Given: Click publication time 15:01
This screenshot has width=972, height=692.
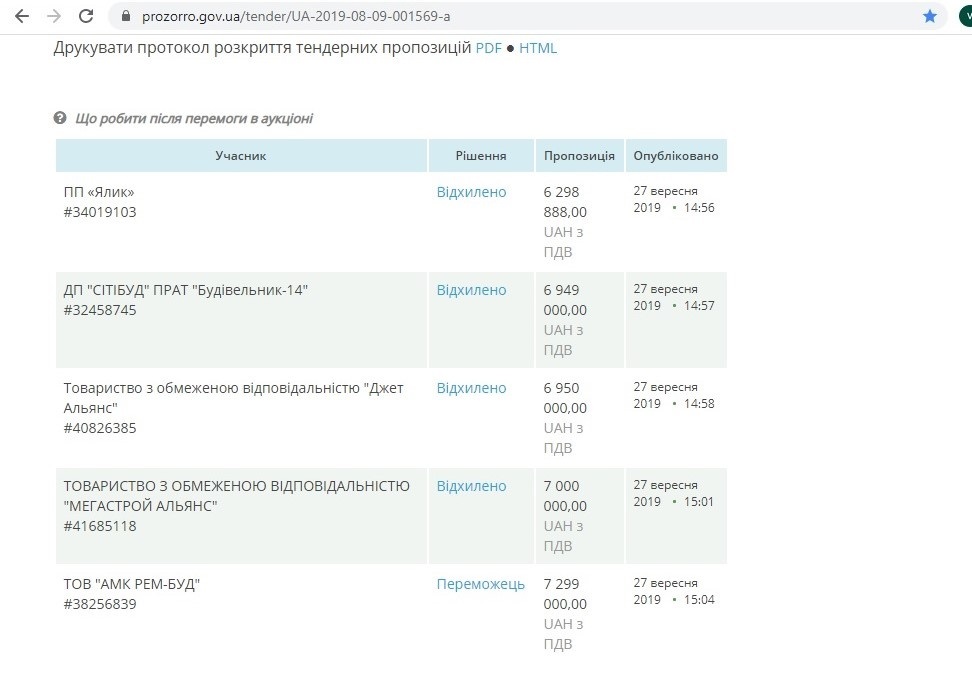Looking at the screenshot, I should tap(699, 502).
